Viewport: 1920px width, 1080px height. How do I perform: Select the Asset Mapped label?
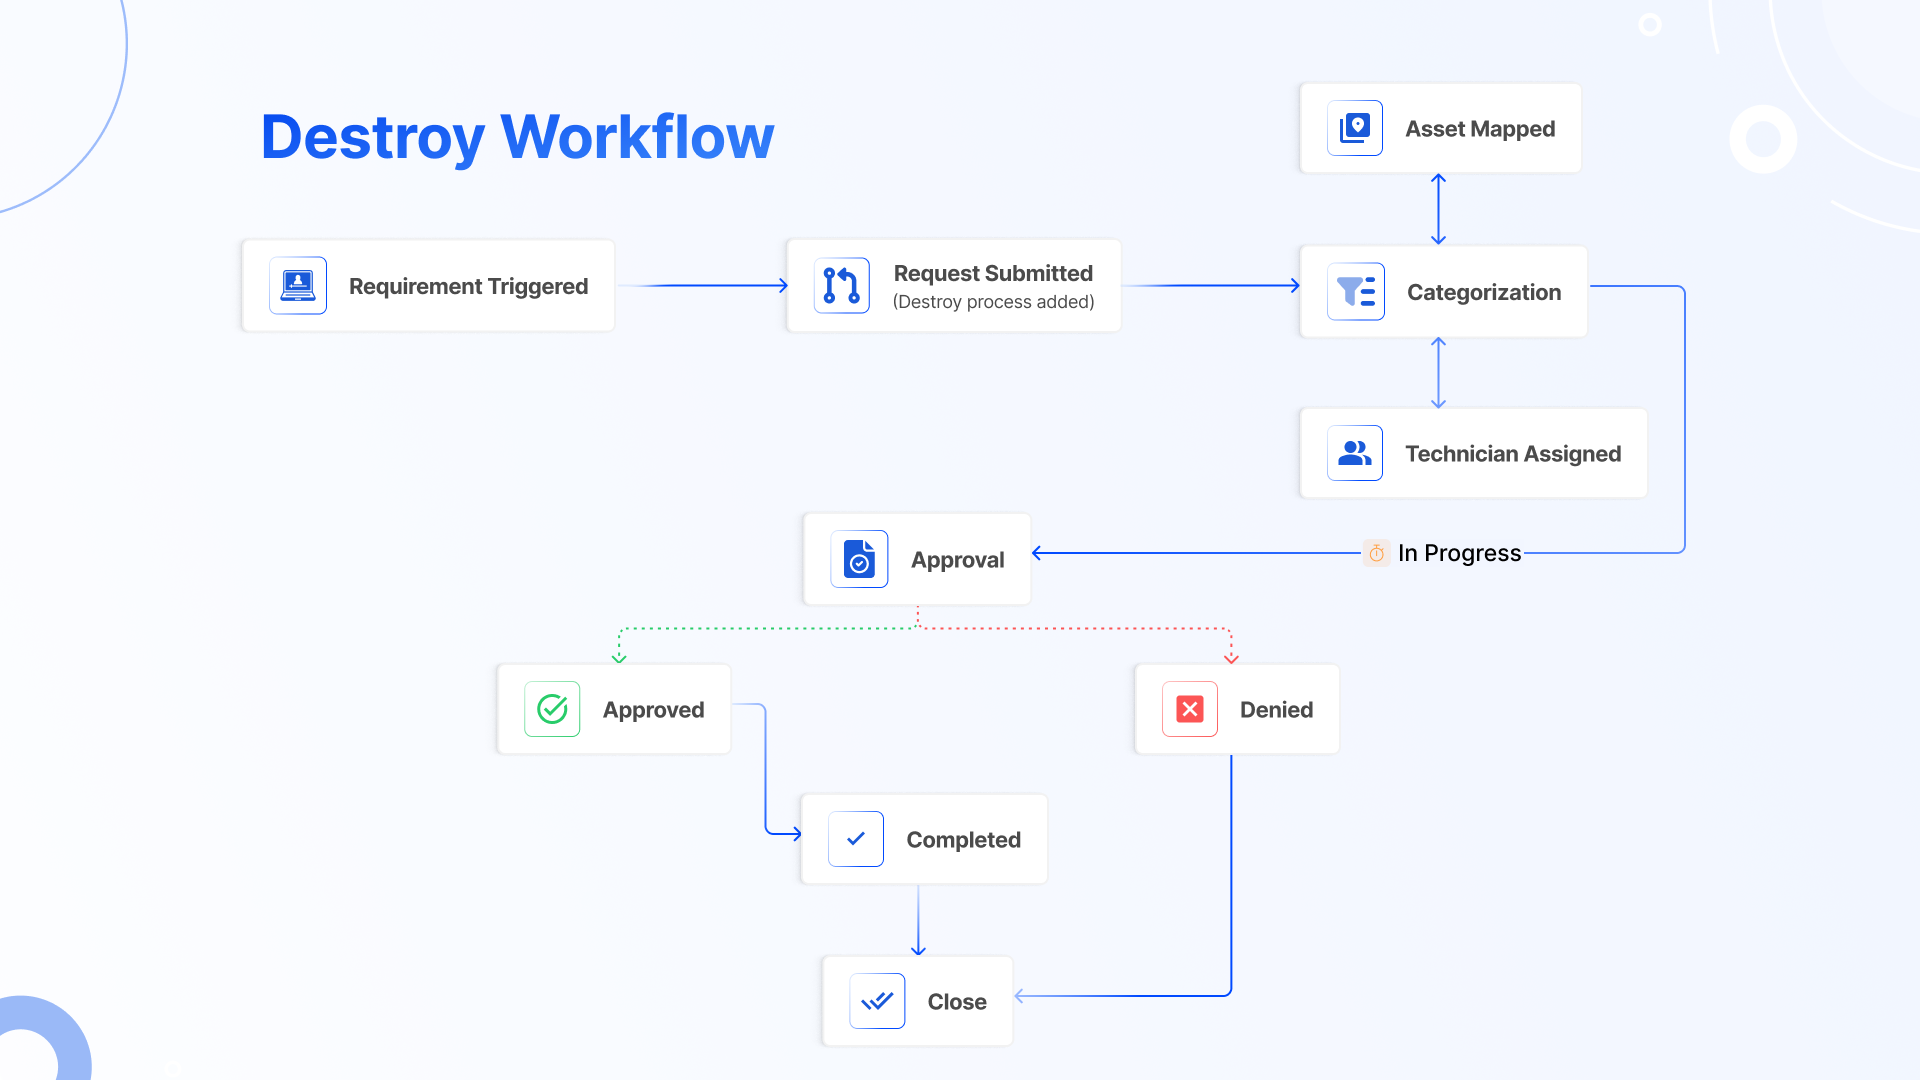[x=1480, y=129]
